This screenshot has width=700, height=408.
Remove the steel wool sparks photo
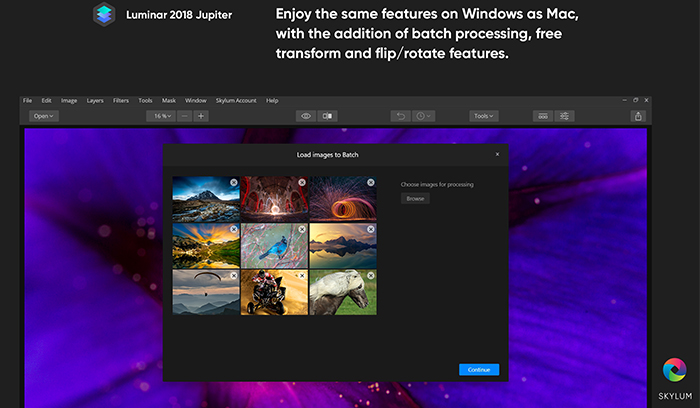(x=371, y=183)
